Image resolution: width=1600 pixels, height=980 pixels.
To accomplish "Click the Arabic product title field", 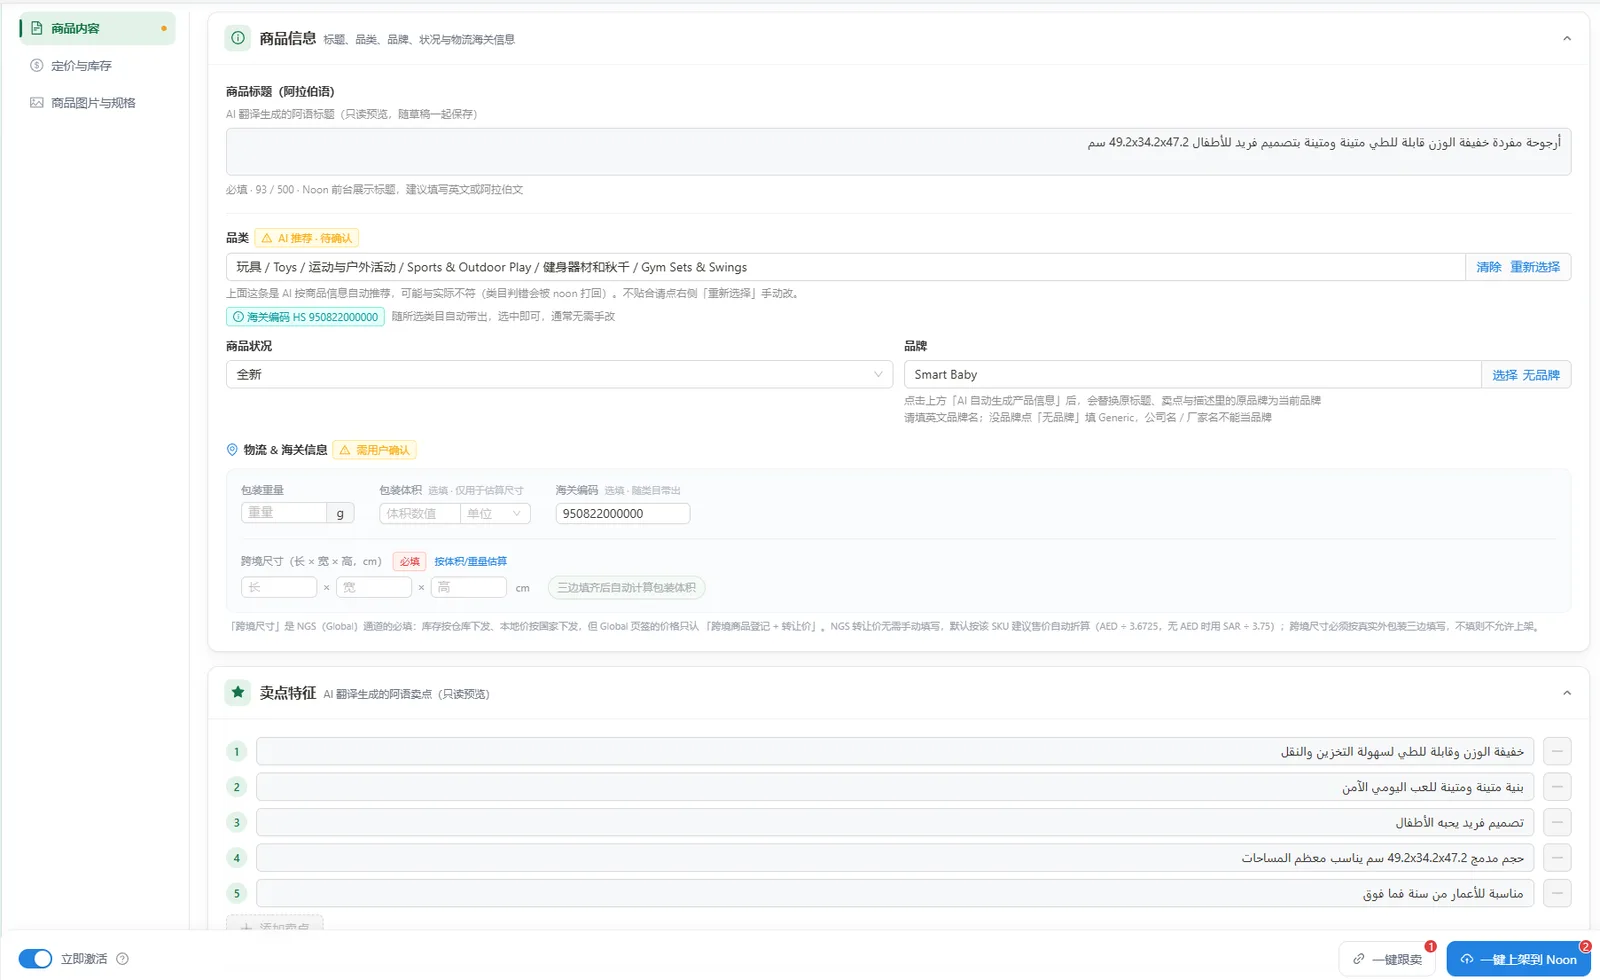I will click(898, 152).
